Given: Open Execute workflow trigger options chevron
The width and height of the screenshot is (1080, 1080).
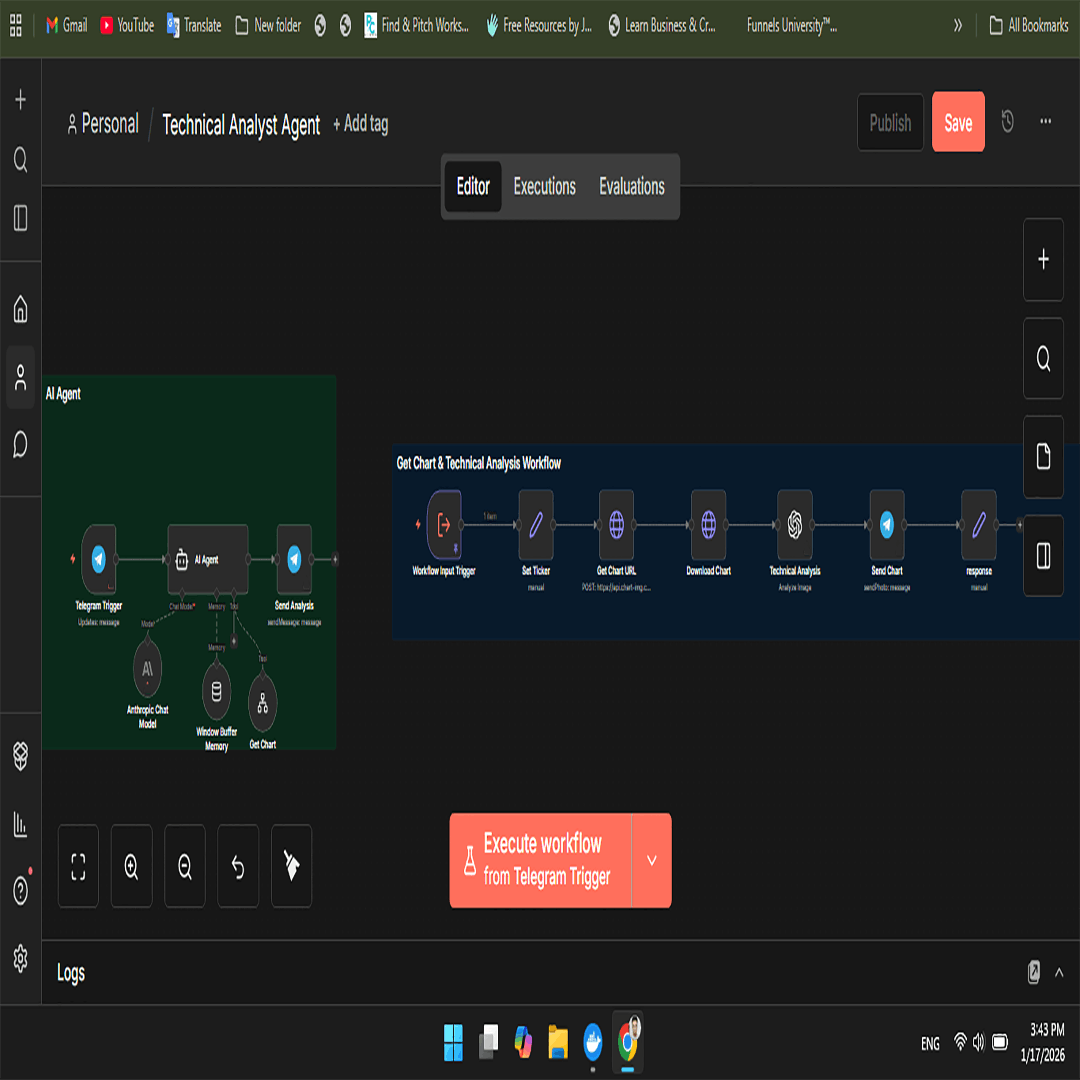Looking at the screenshot, I should 651,860.
